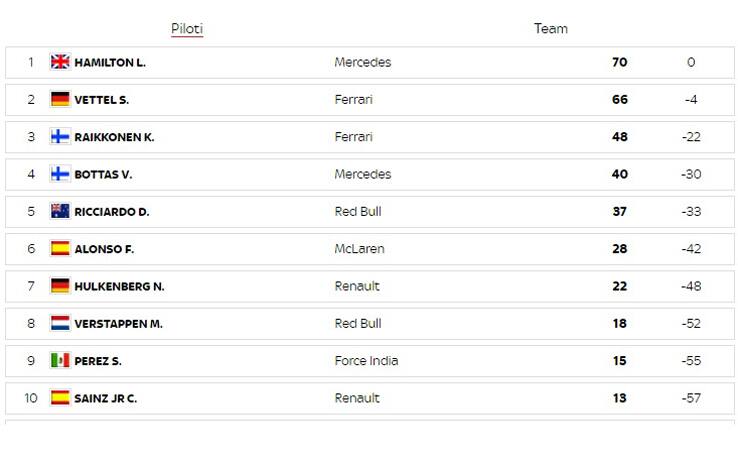Click the Spanish flag next to Alonso
The width and height of the screenshot is (738, 462).
tap(60, 249)
